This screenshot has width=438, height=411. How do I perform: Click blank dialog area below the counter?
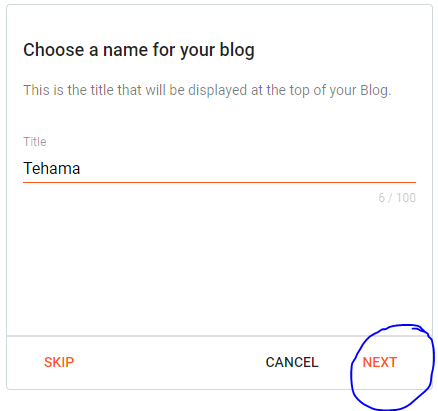[x=219, y=267]
